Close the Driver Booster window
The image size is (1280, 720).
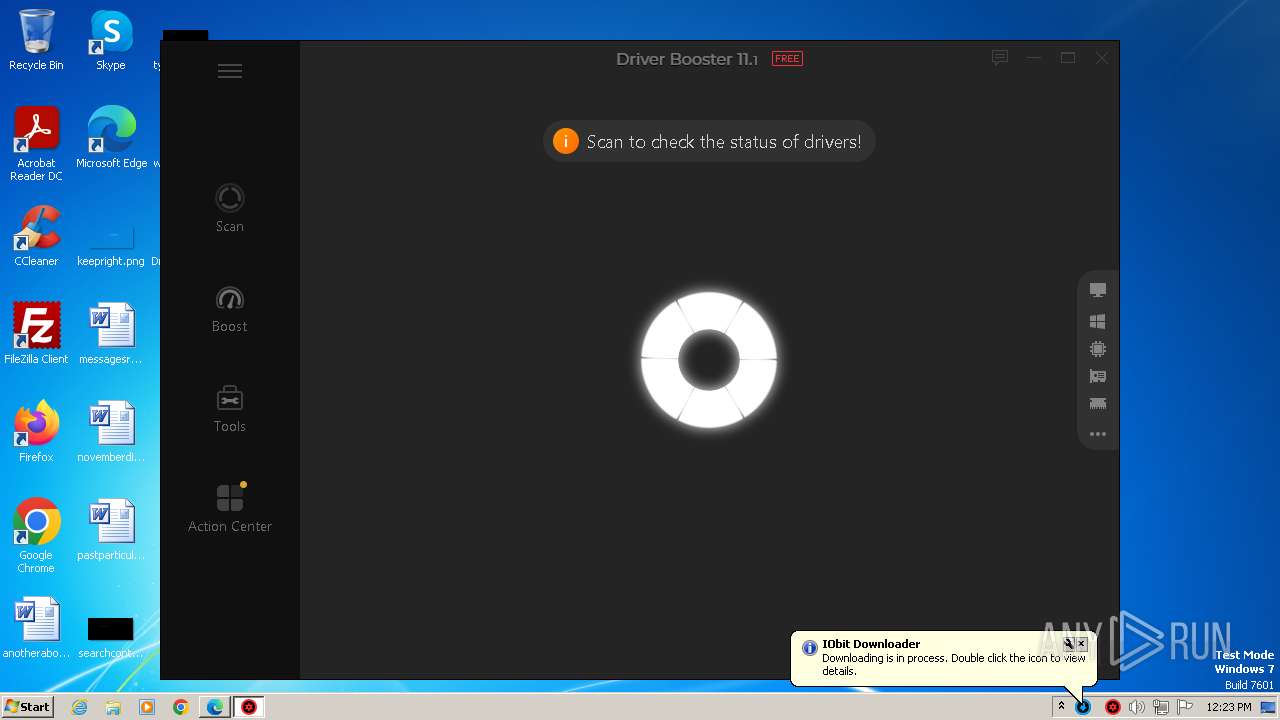click(1102, 58)
